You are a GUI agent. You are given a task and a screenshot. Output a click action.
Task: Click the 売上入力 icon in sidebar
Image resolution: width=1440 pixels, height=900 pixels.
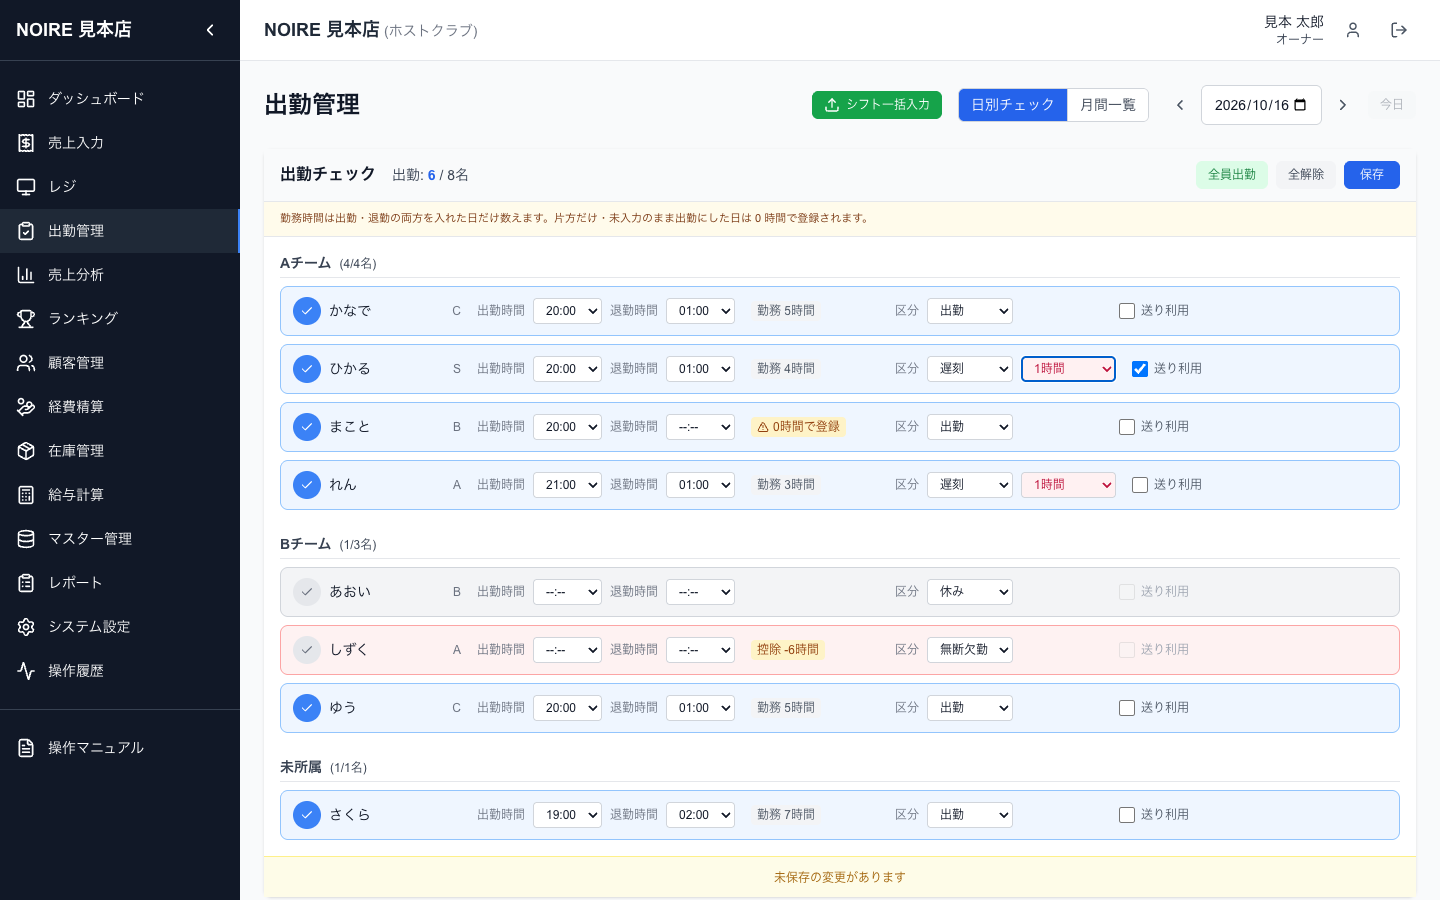tap(26, 143)
